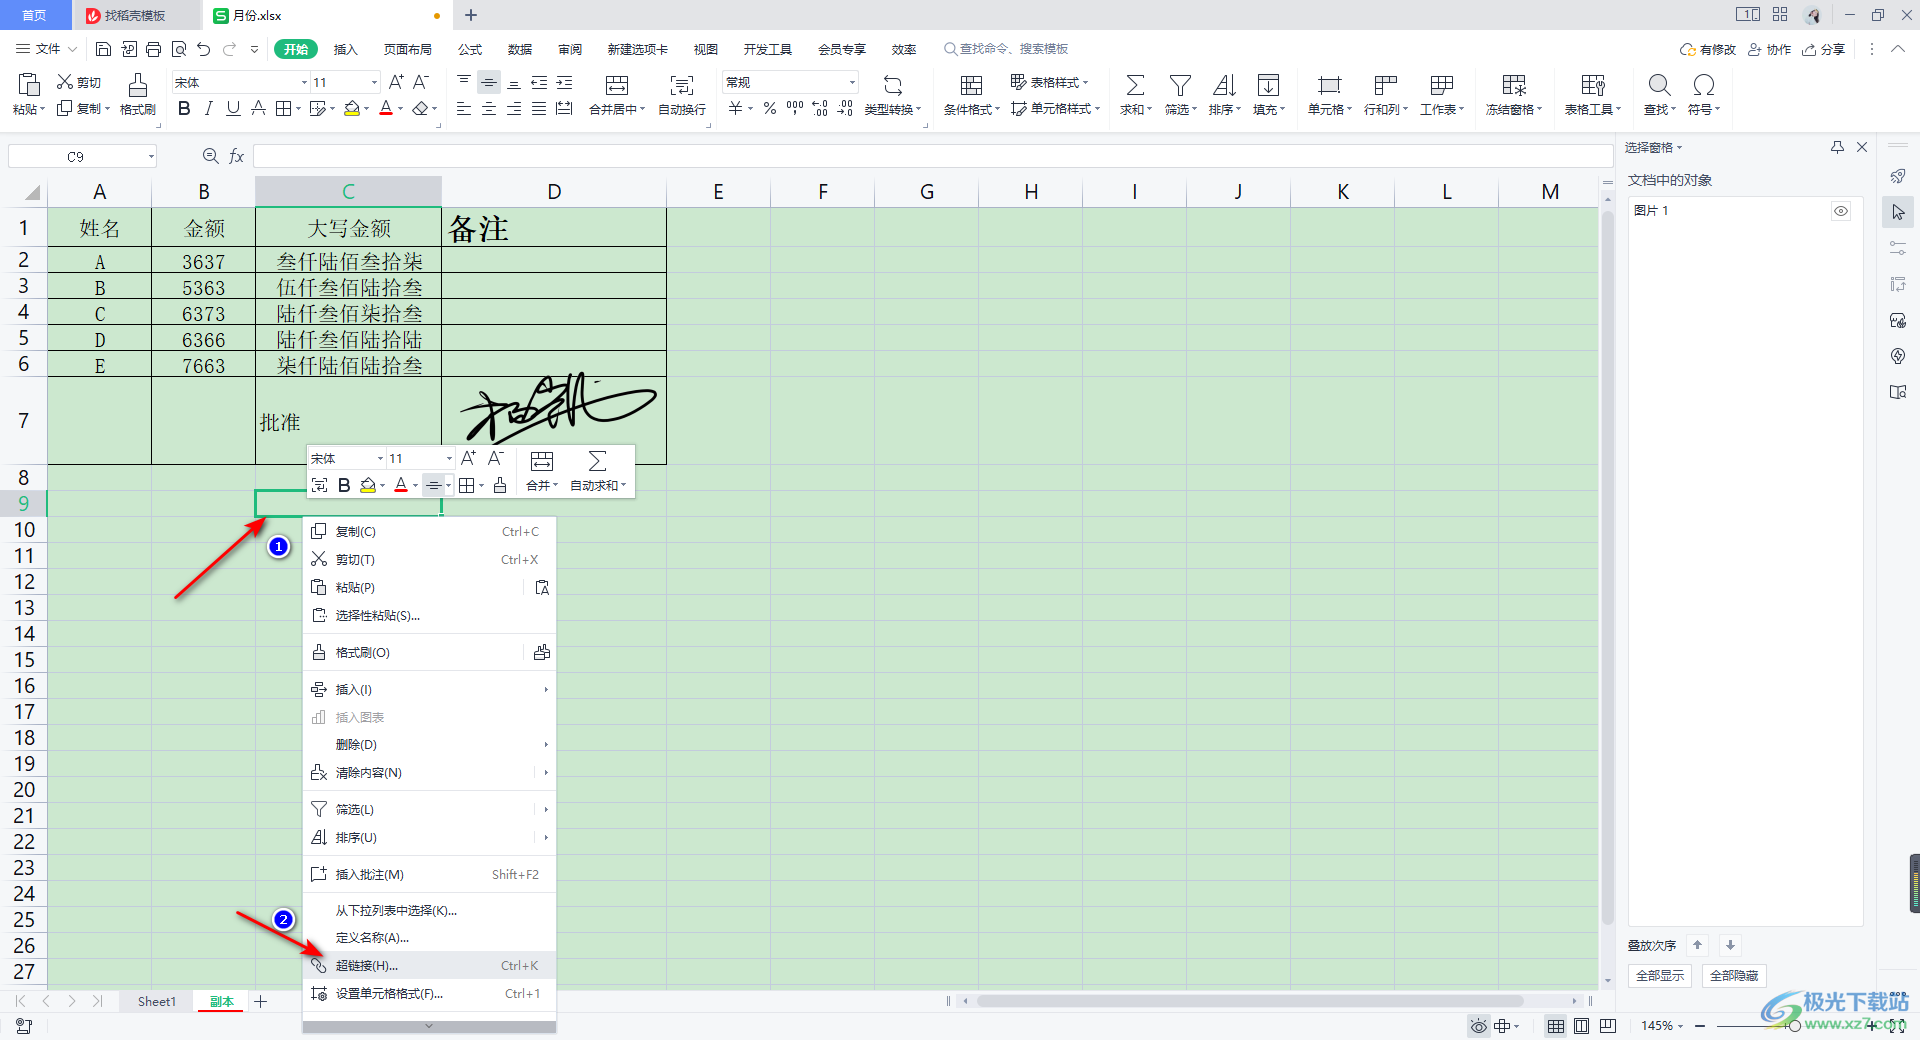Image resolution: width=1920 pixels, height=1040 pixels.
Task: Click the zoom slider in the status bar
Action: (1795, 1026)
